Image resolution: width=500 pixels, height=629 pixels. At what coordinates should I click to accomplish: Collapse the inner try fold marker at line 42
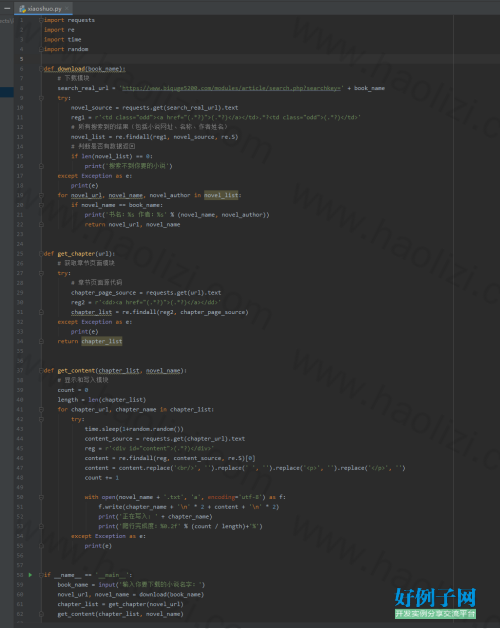click(41, 419)
